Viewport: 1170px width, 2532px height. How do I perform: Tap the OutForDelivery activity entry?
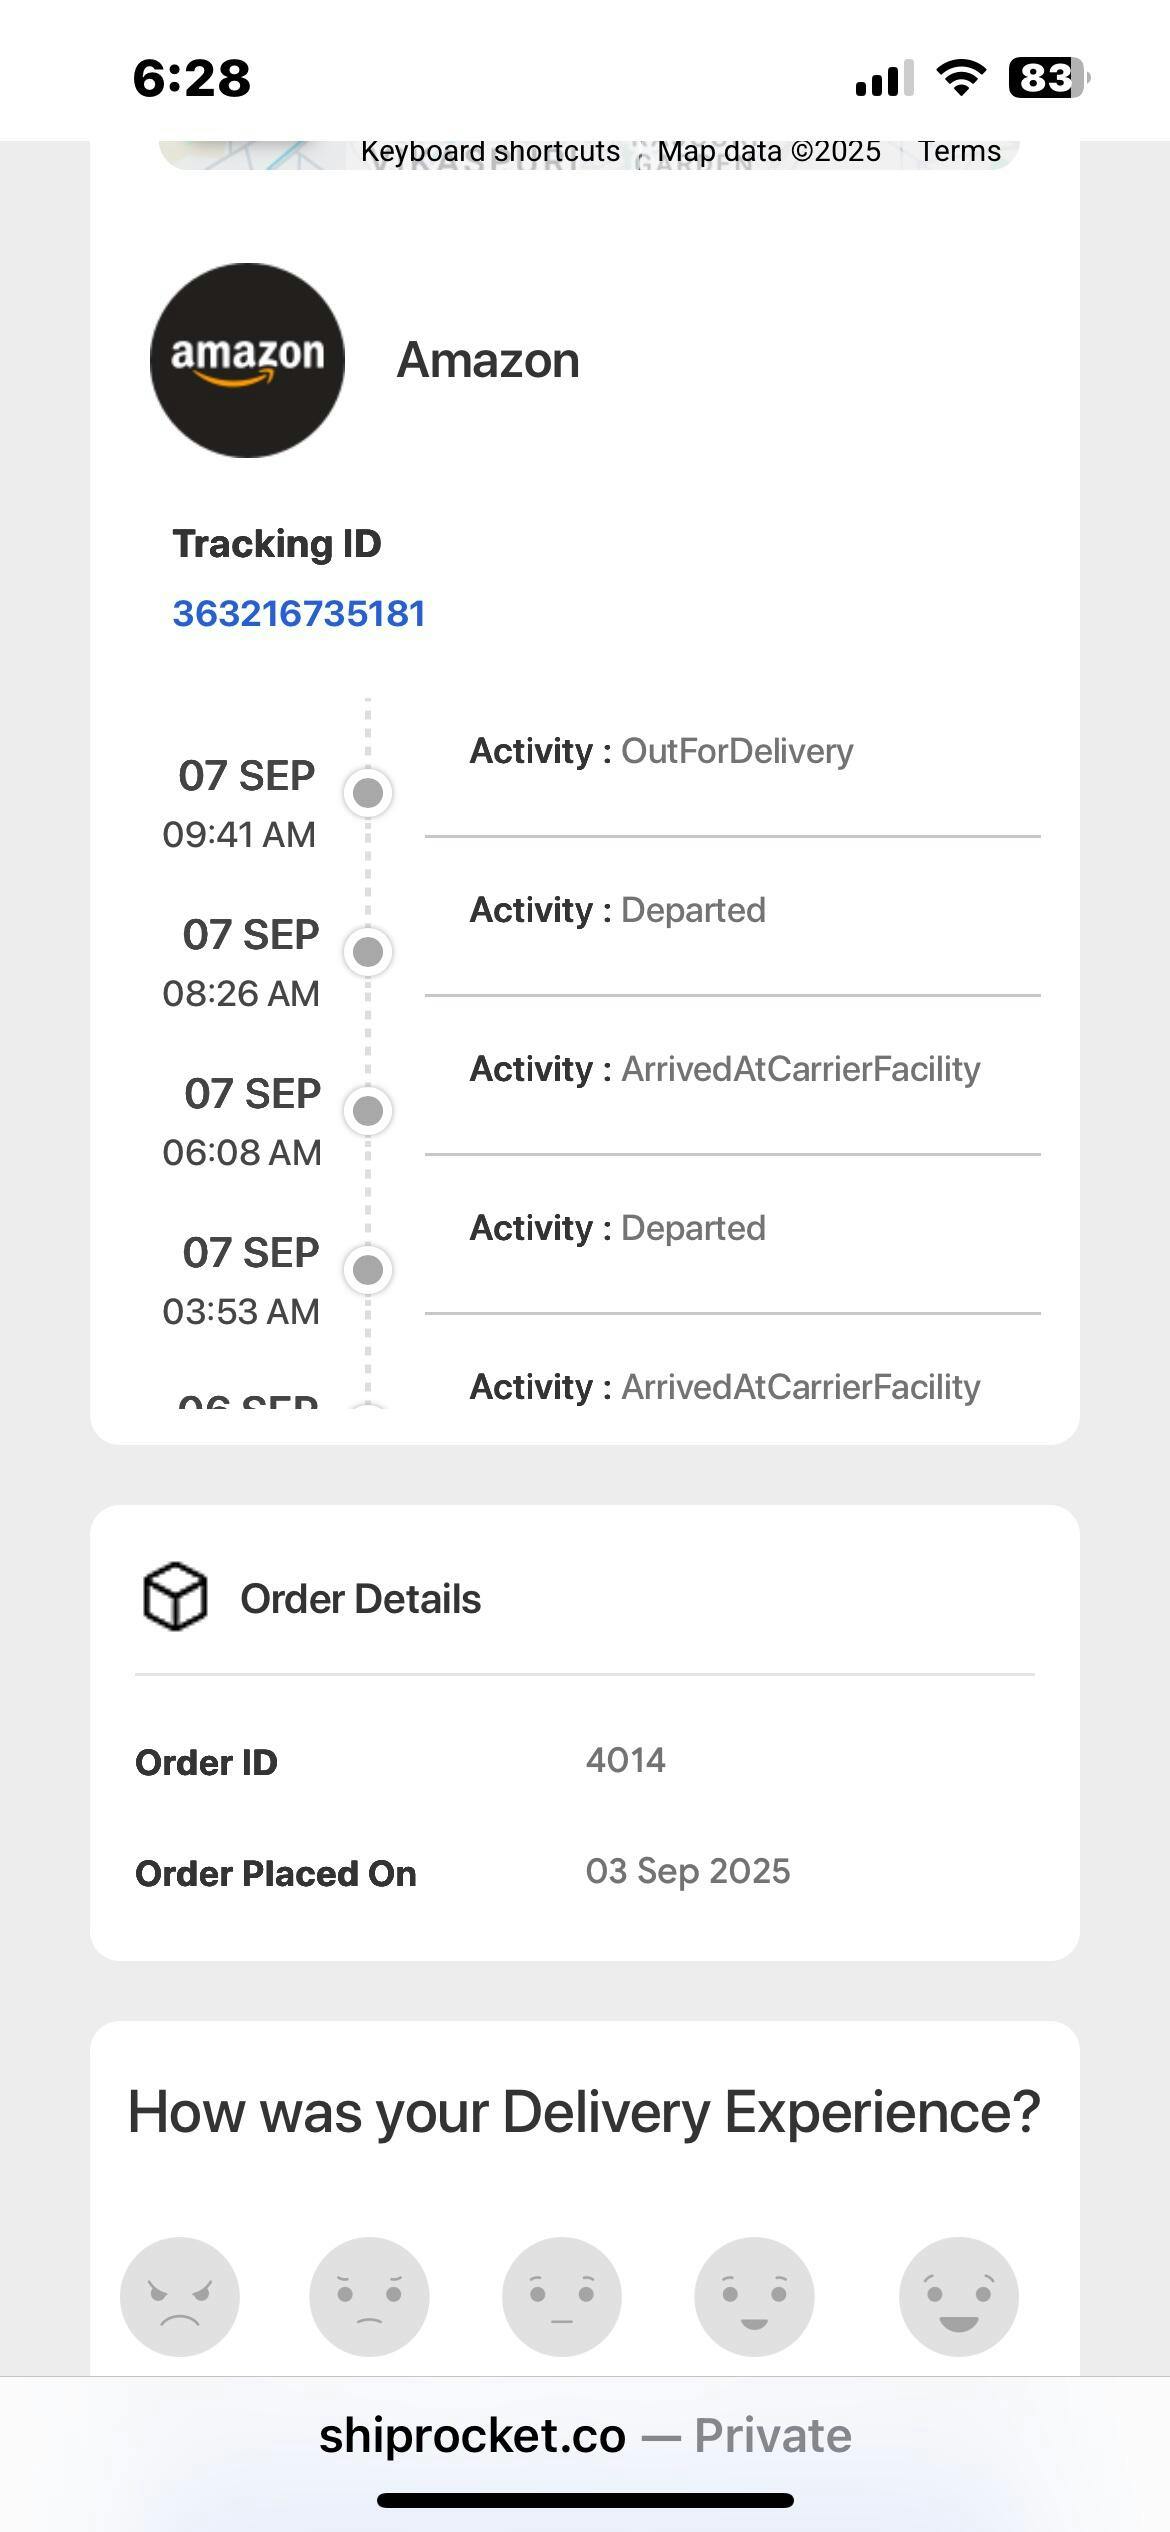pos(661,751)
